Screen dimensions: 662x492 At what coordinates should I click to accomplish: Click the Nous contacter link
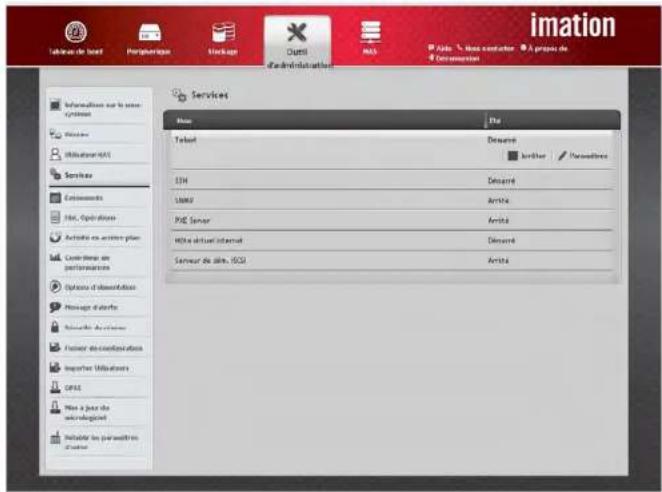point(486,48)
